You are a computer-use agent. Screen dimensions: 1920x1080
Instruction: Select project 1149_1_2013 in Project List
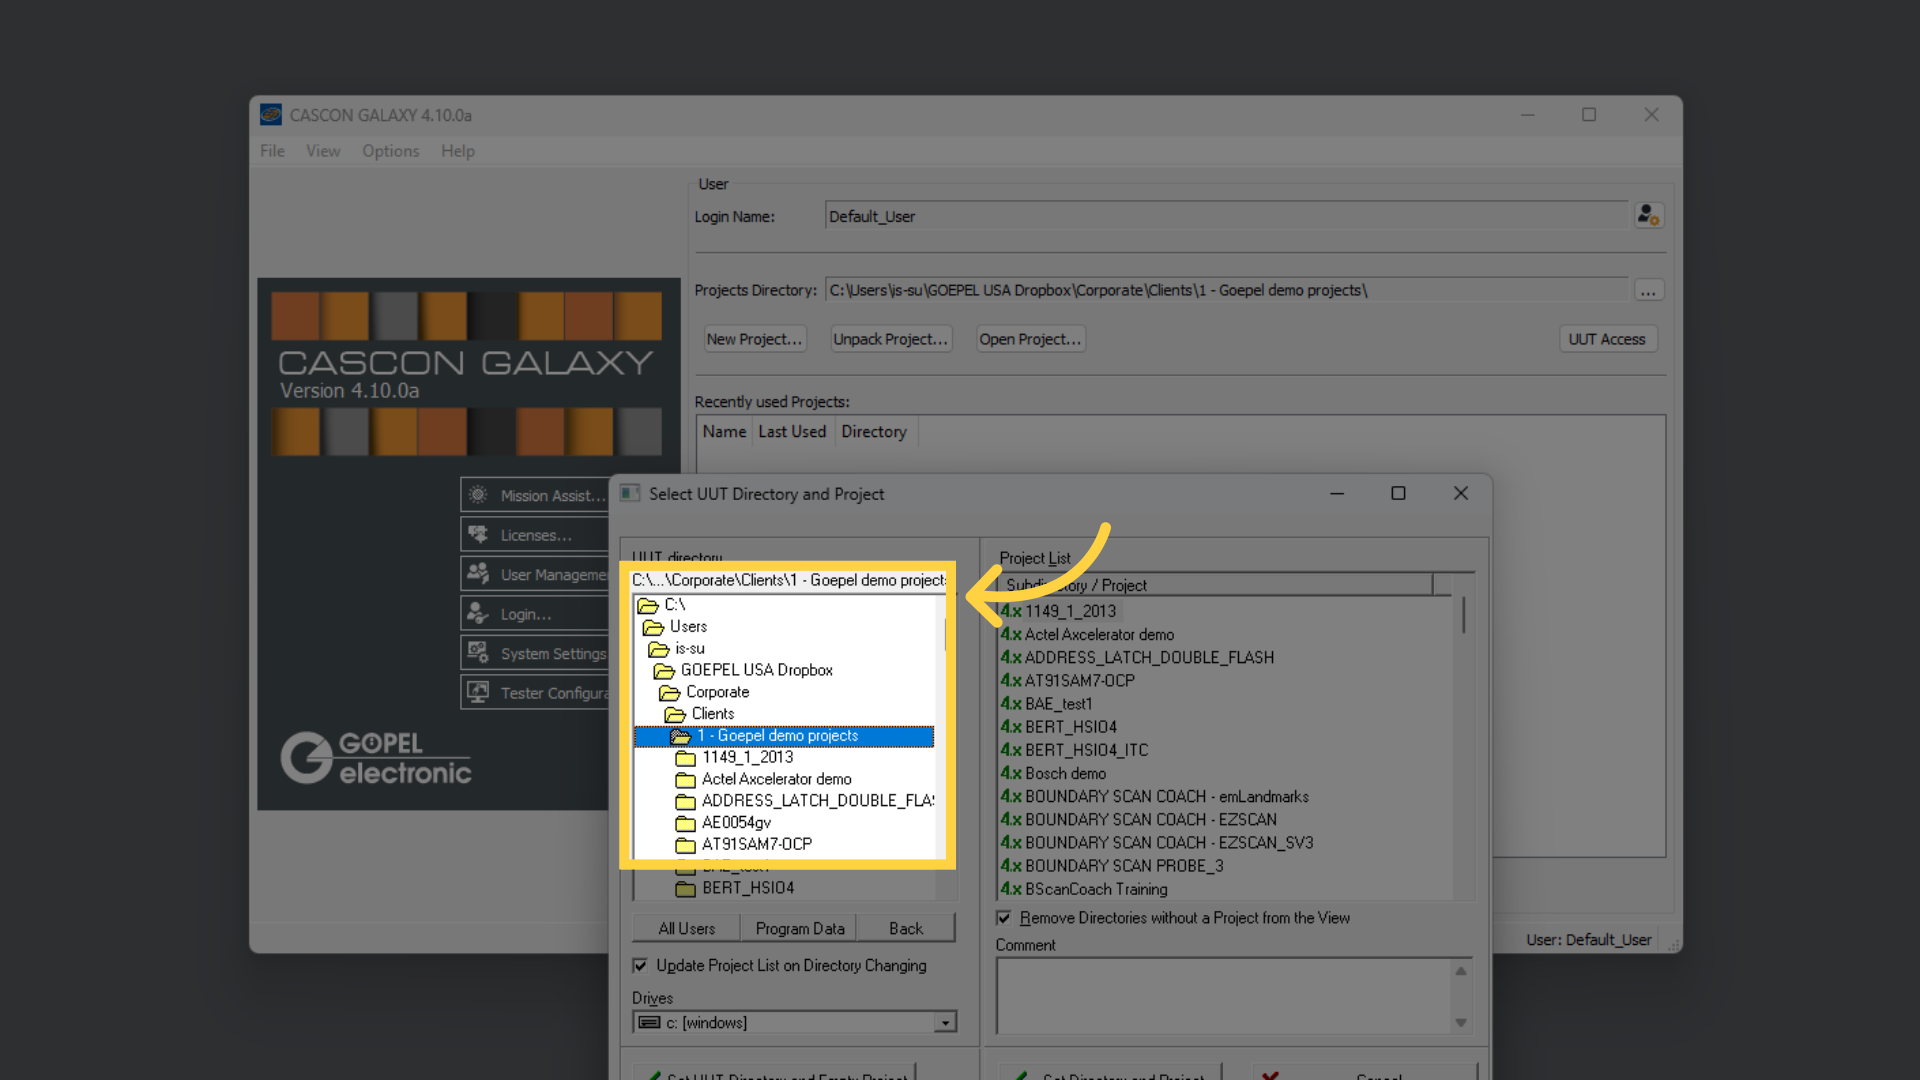pyautogui.click(x=1070, y=611)
